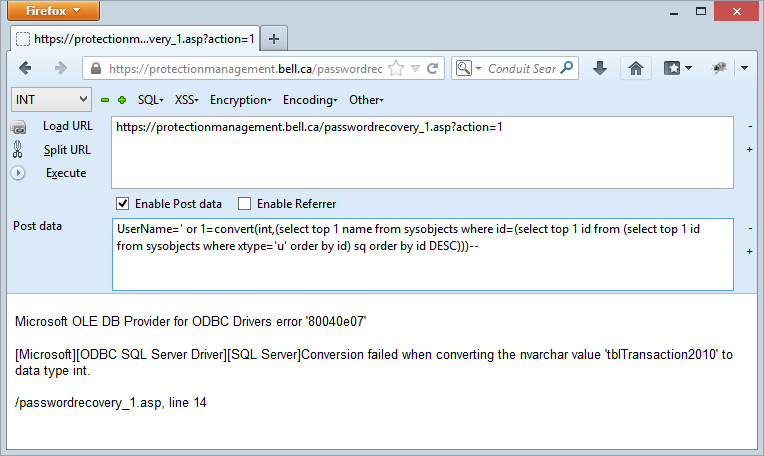Open the Encryption menu
764x456 pixels.
coord(241,100)
